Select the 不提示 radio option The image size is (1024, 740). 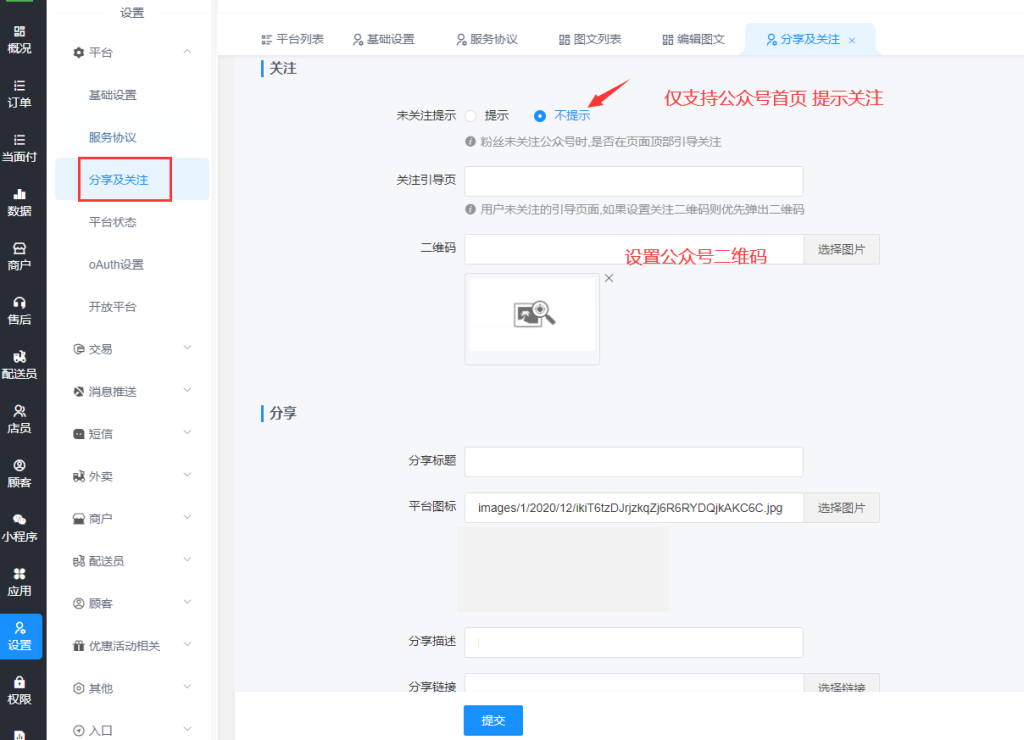(x=540, y=116)
